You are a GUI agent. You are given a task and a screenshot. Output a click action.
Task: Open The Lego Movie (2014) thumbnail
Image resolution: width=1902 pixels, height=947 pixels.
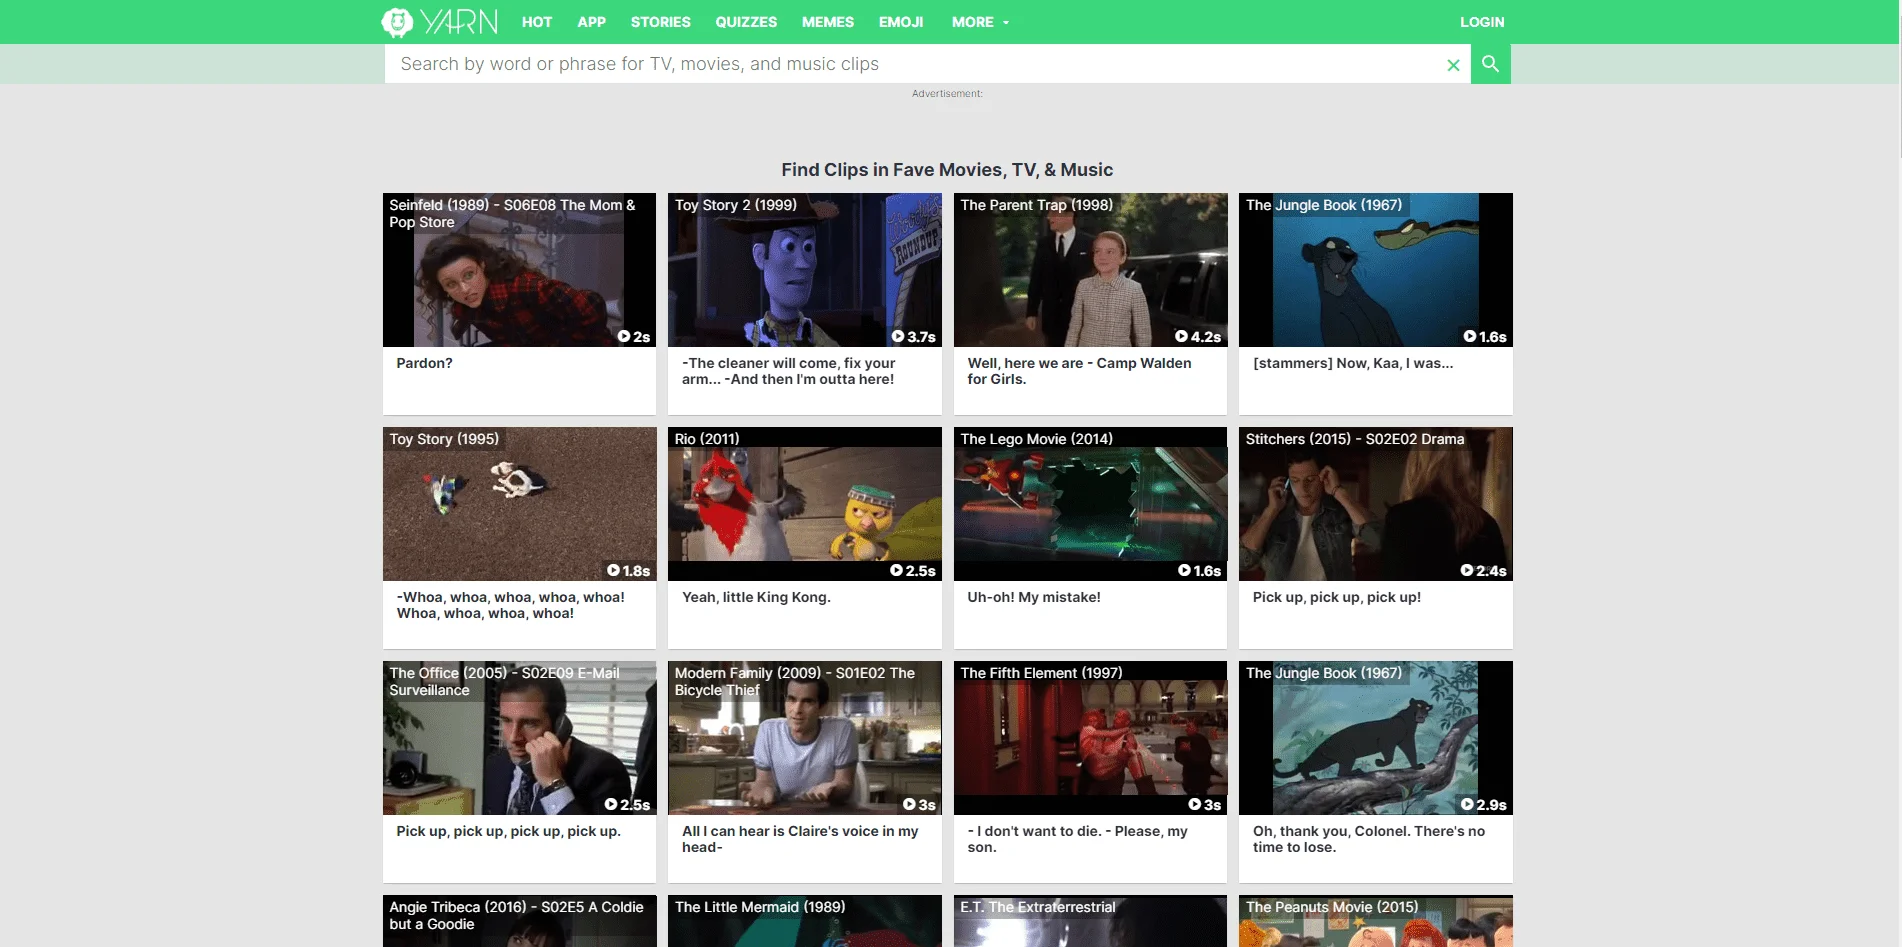point(1090,504)
